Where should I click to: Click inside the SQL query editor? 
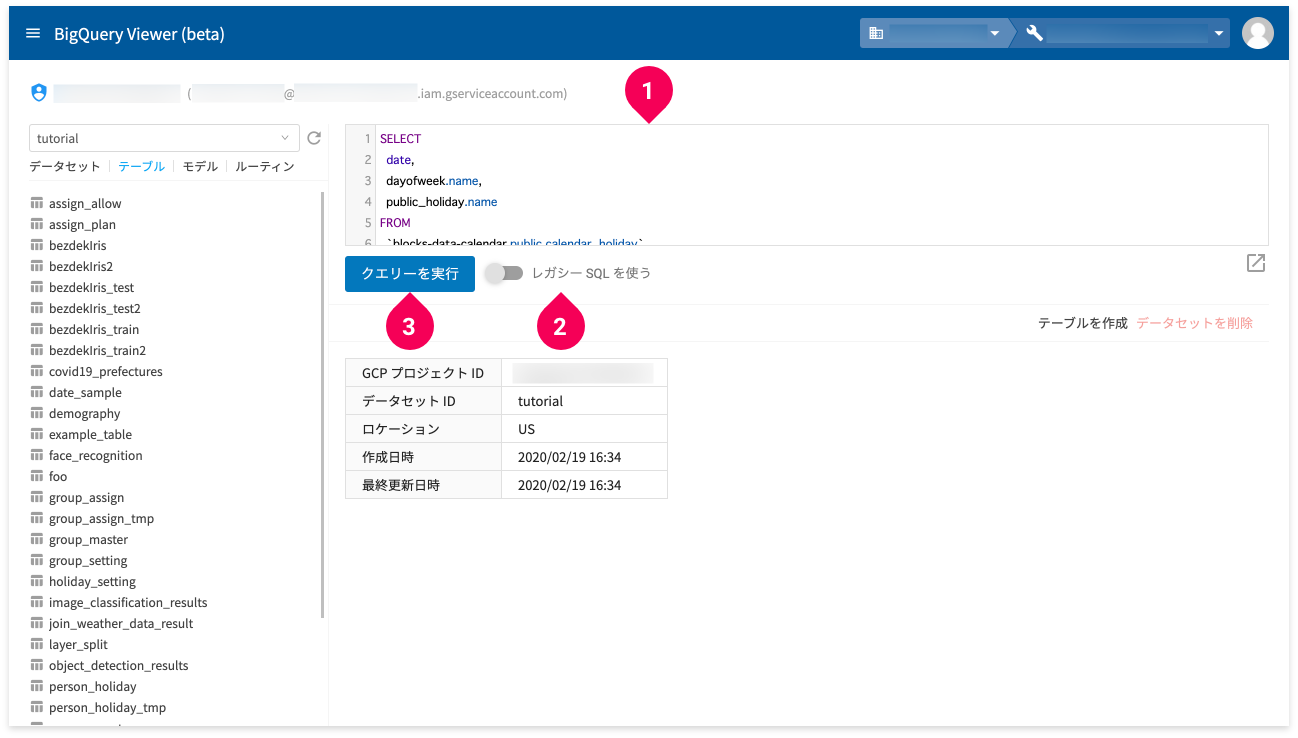click(807, 185)
